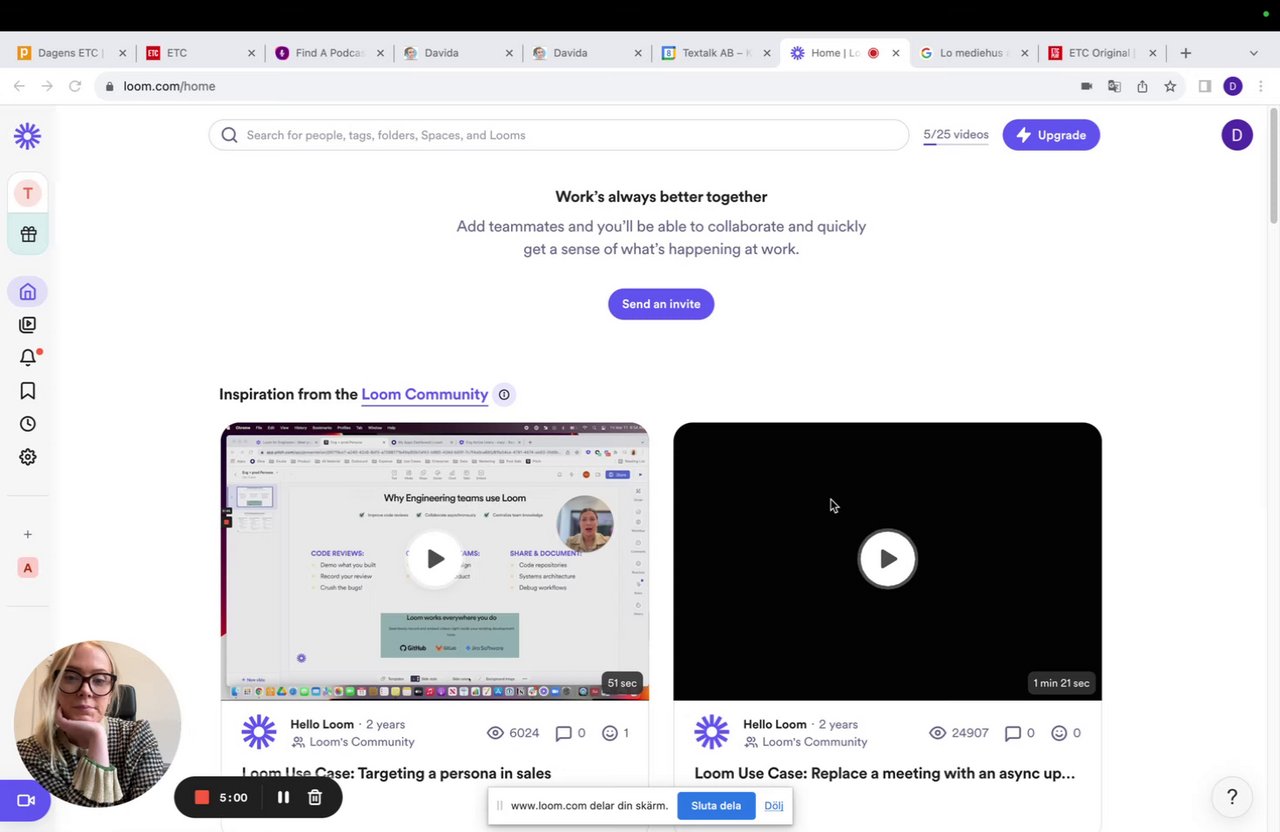Open the gift rewards icon in the sidebar
1280x832 pixels.
pyautogui.click(x=28, y=234)
